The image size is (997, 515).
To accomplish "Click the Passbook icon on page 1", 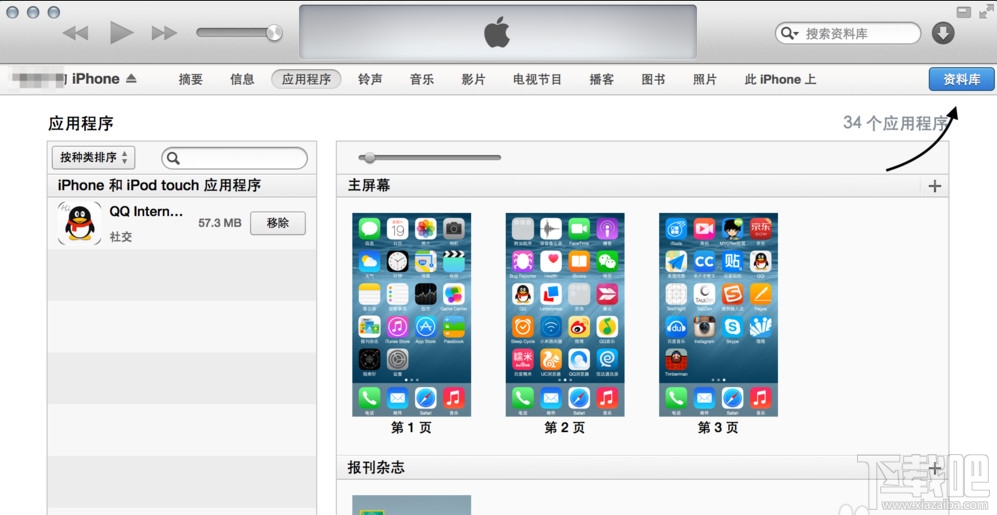I will [x=453, y=327].
